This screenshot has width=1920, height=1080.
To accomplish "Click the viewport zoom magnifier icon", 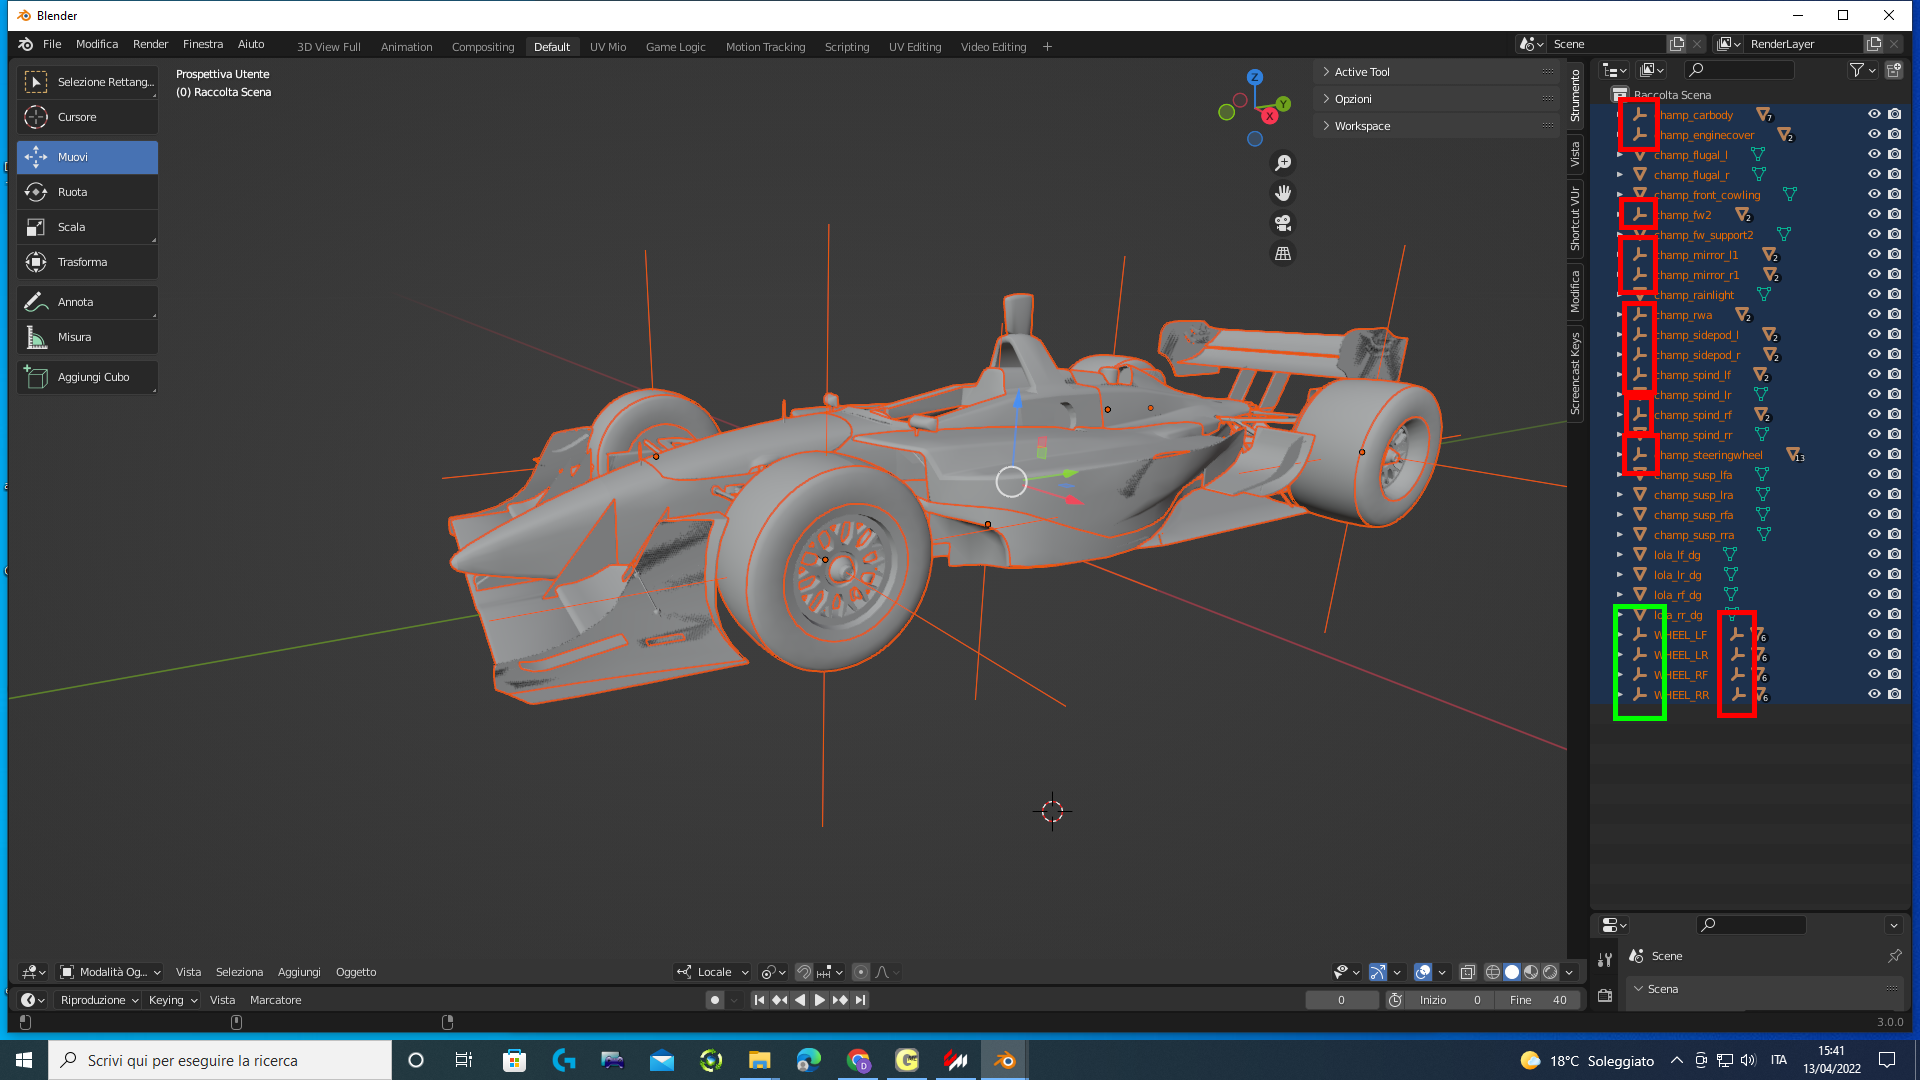I will [1283, 163].
